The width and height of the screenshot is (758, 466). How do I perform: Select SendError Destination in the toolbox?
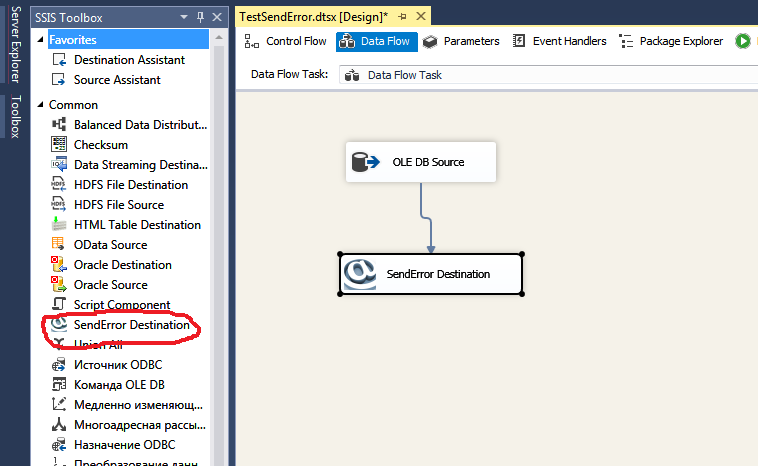click(x=130, y=325)
